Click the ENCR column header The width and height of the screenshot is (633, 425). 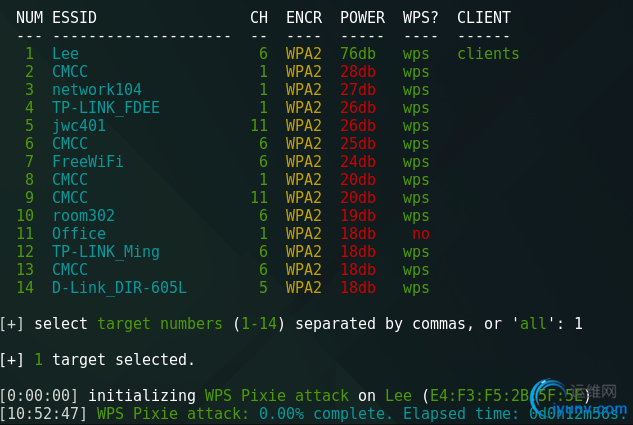coord(304,17)
